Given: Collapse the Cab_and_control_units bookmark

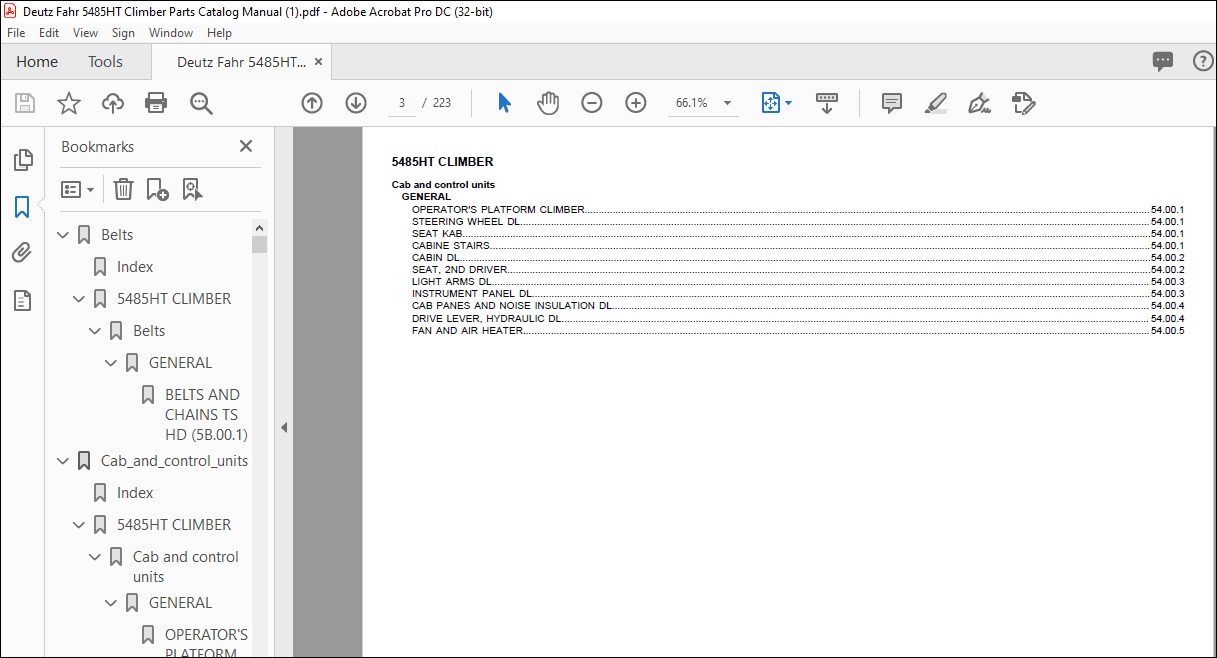Looking at the screenshot, I should point(64,461).
